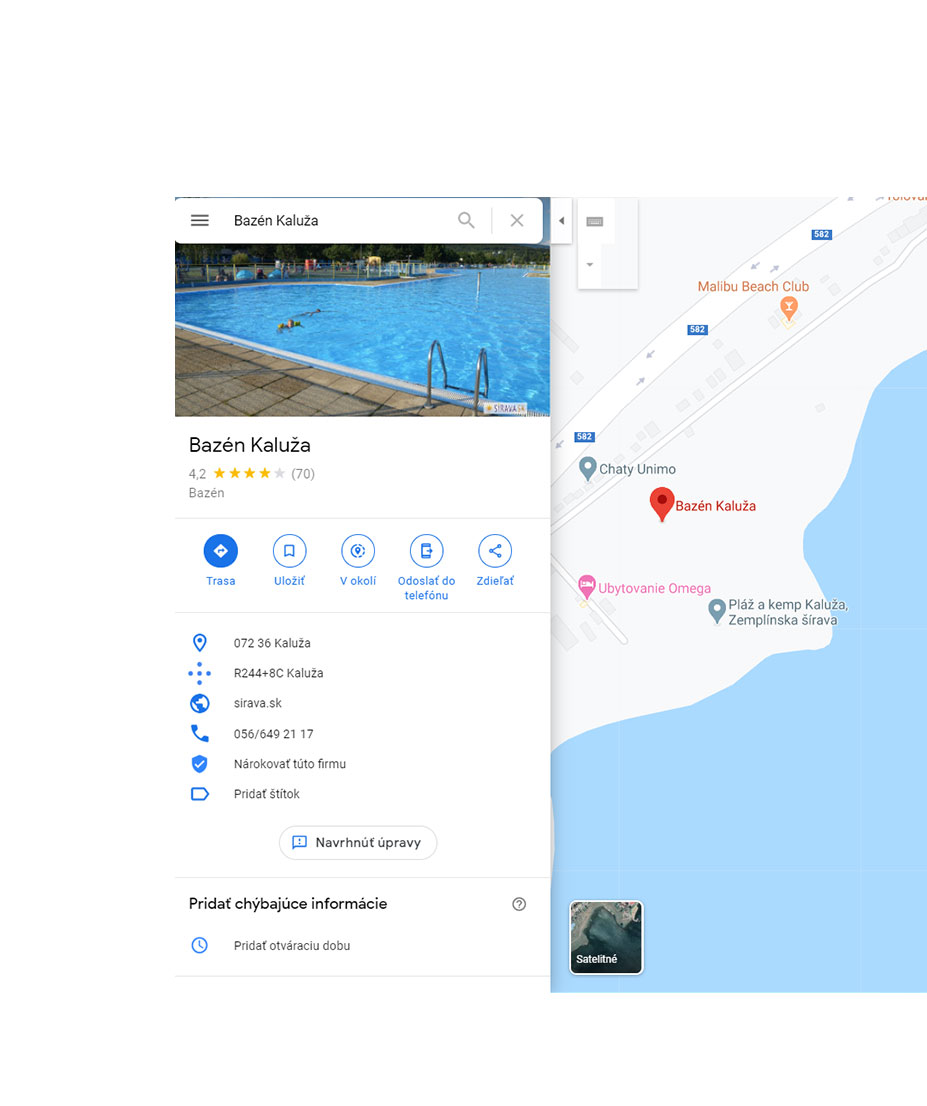Open the (70) reviews count
This screenshot has width=927, height=1106.
[x=303, y=474]
